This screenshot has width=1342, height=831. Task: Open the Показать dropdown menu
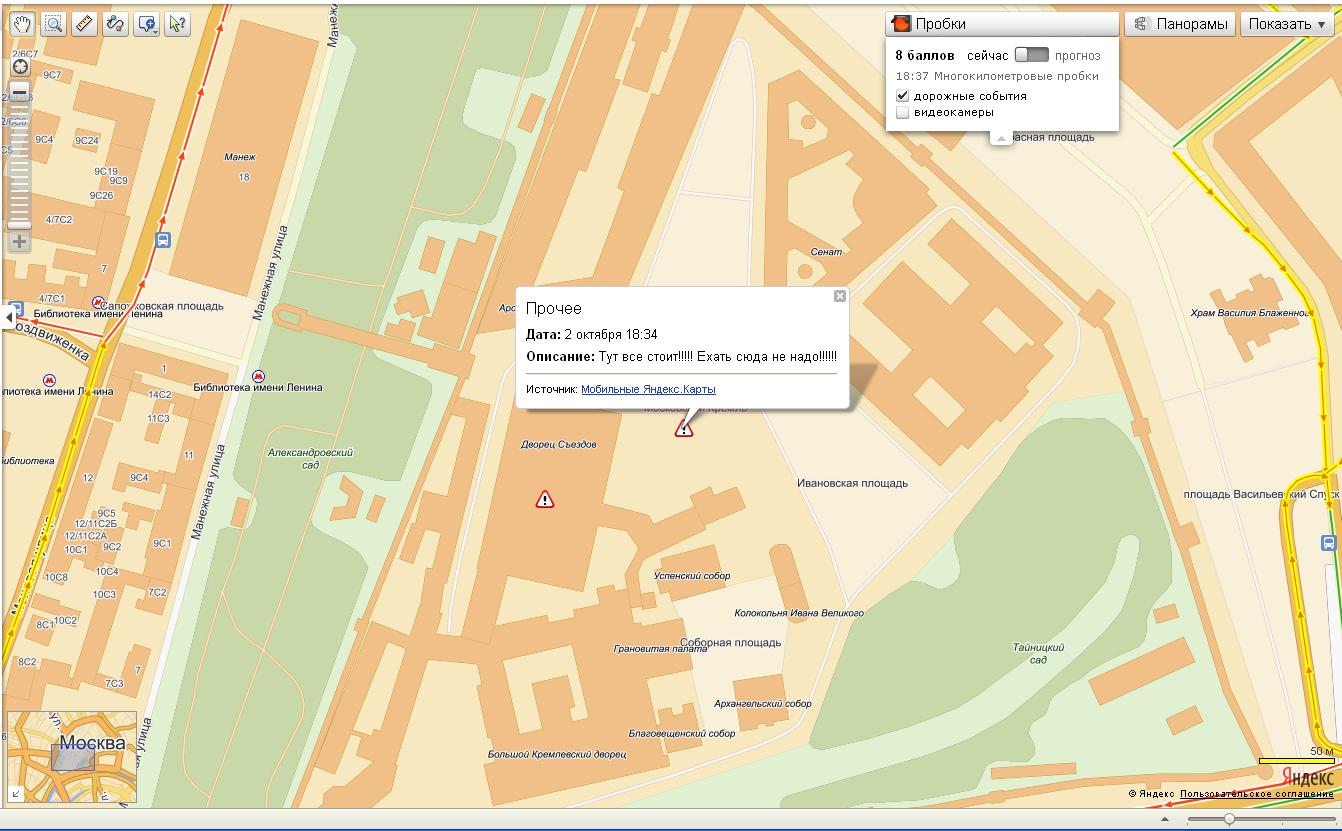click(1286, 24)
